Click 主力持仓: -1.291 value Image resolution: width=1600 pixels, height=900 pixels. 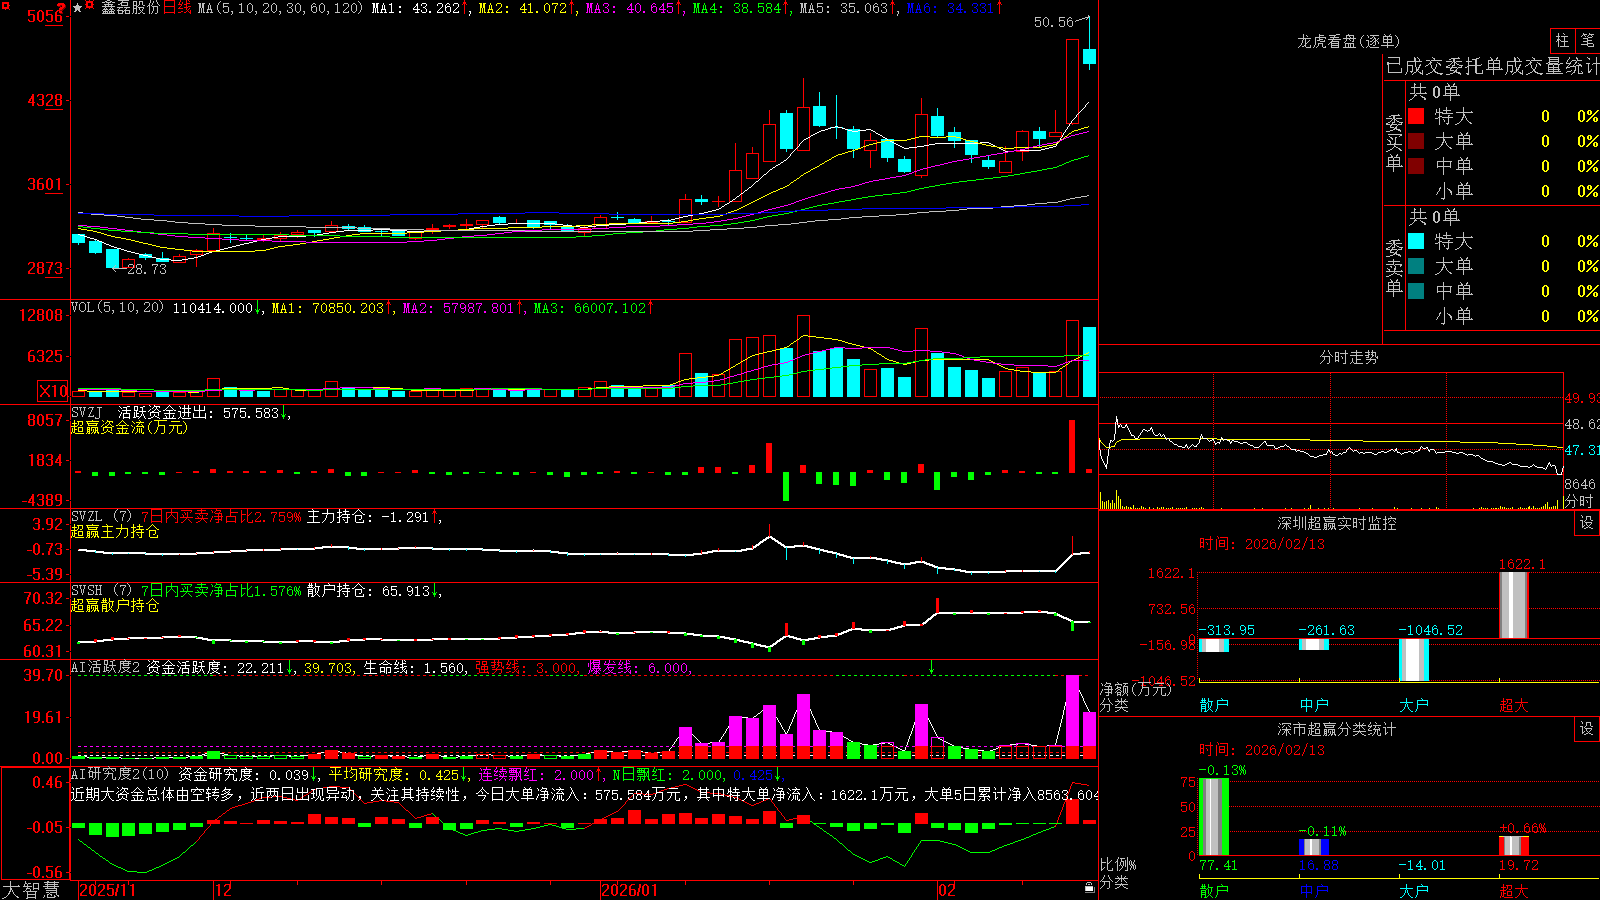tap(373, 517)
